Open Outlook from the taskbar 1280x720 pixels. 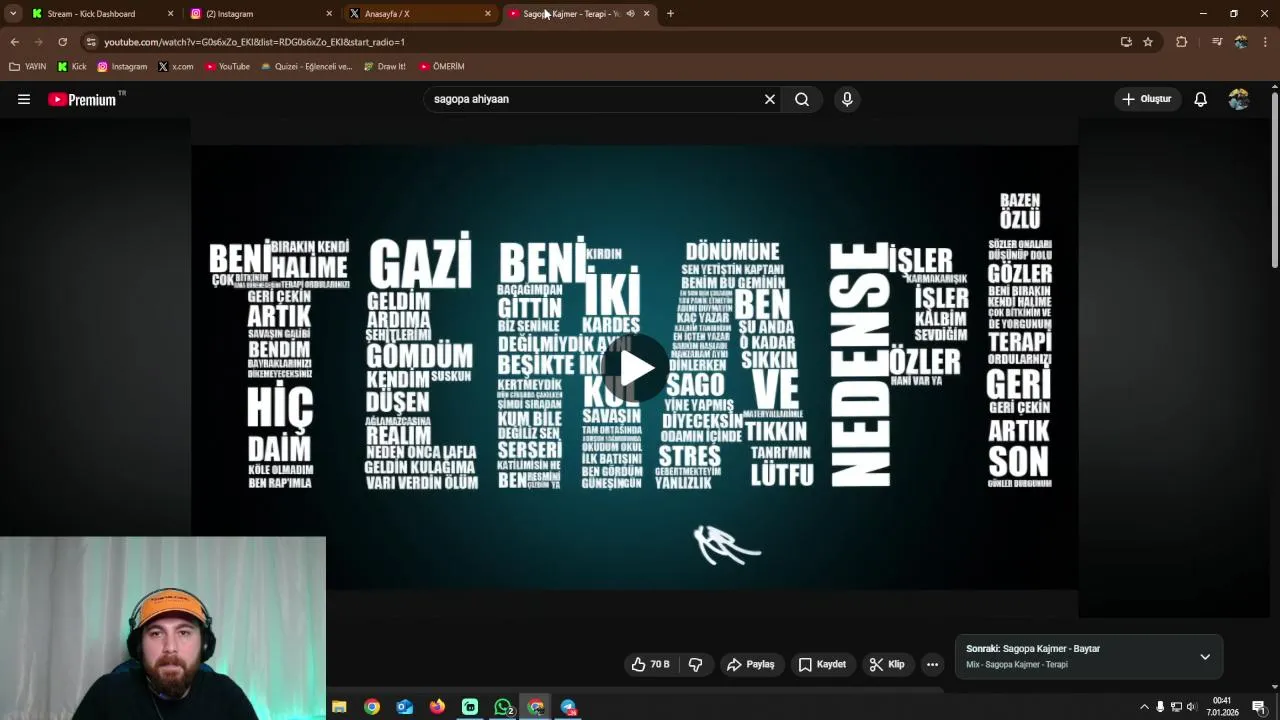tap(405, 707)
